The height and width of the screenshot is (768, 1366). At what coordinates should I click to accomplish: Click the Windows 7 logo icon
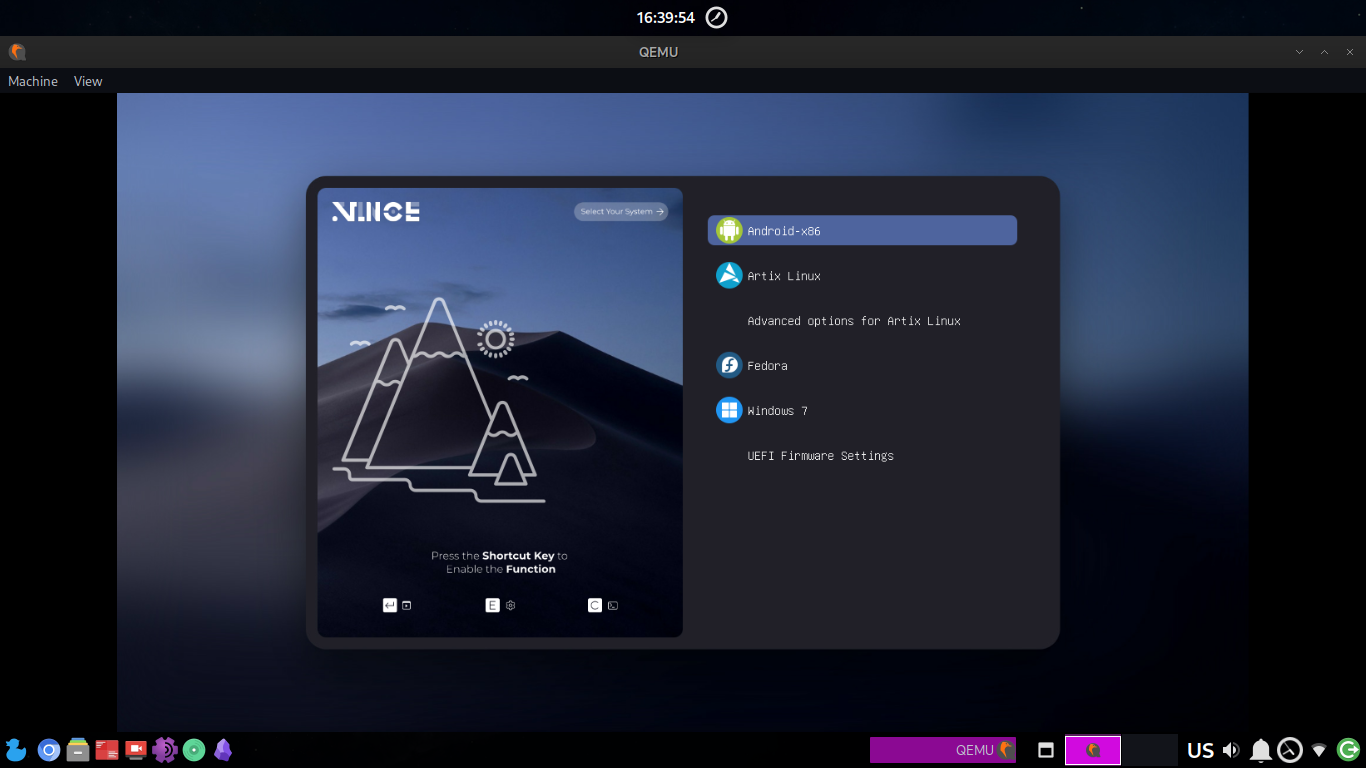pos(729,410)
